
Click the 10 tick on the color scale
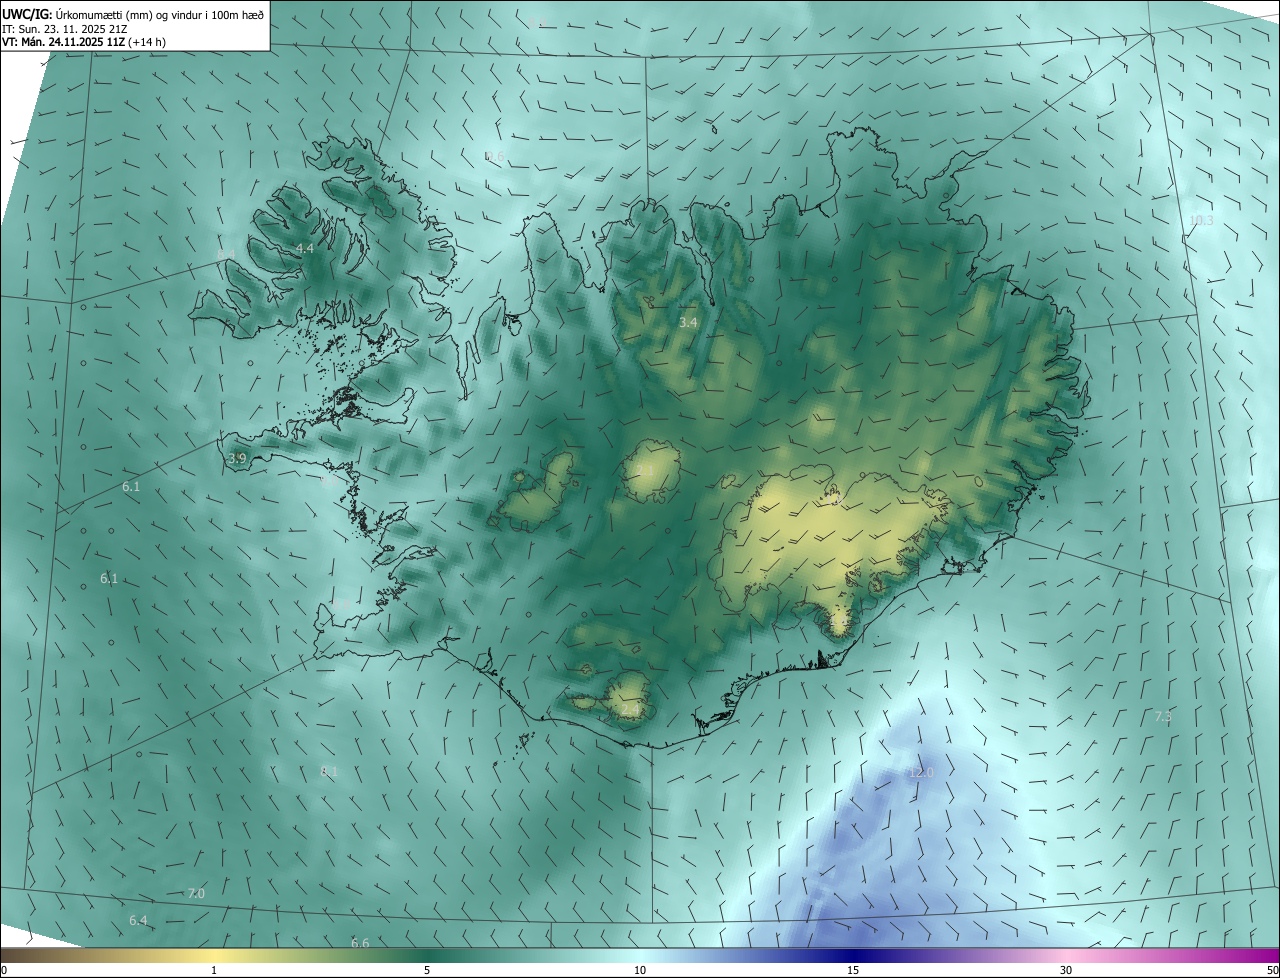[x=640, y=971]
